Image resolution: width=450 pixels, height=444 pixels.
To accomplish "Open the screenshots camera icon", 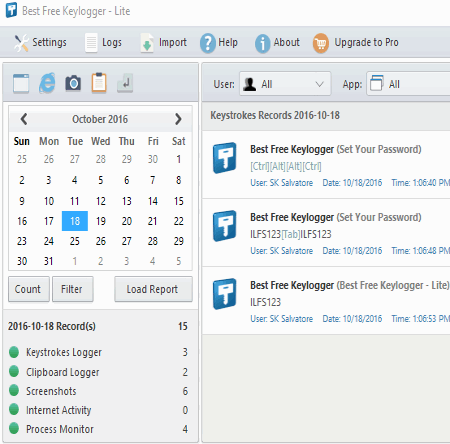I will tap(73, 83).
